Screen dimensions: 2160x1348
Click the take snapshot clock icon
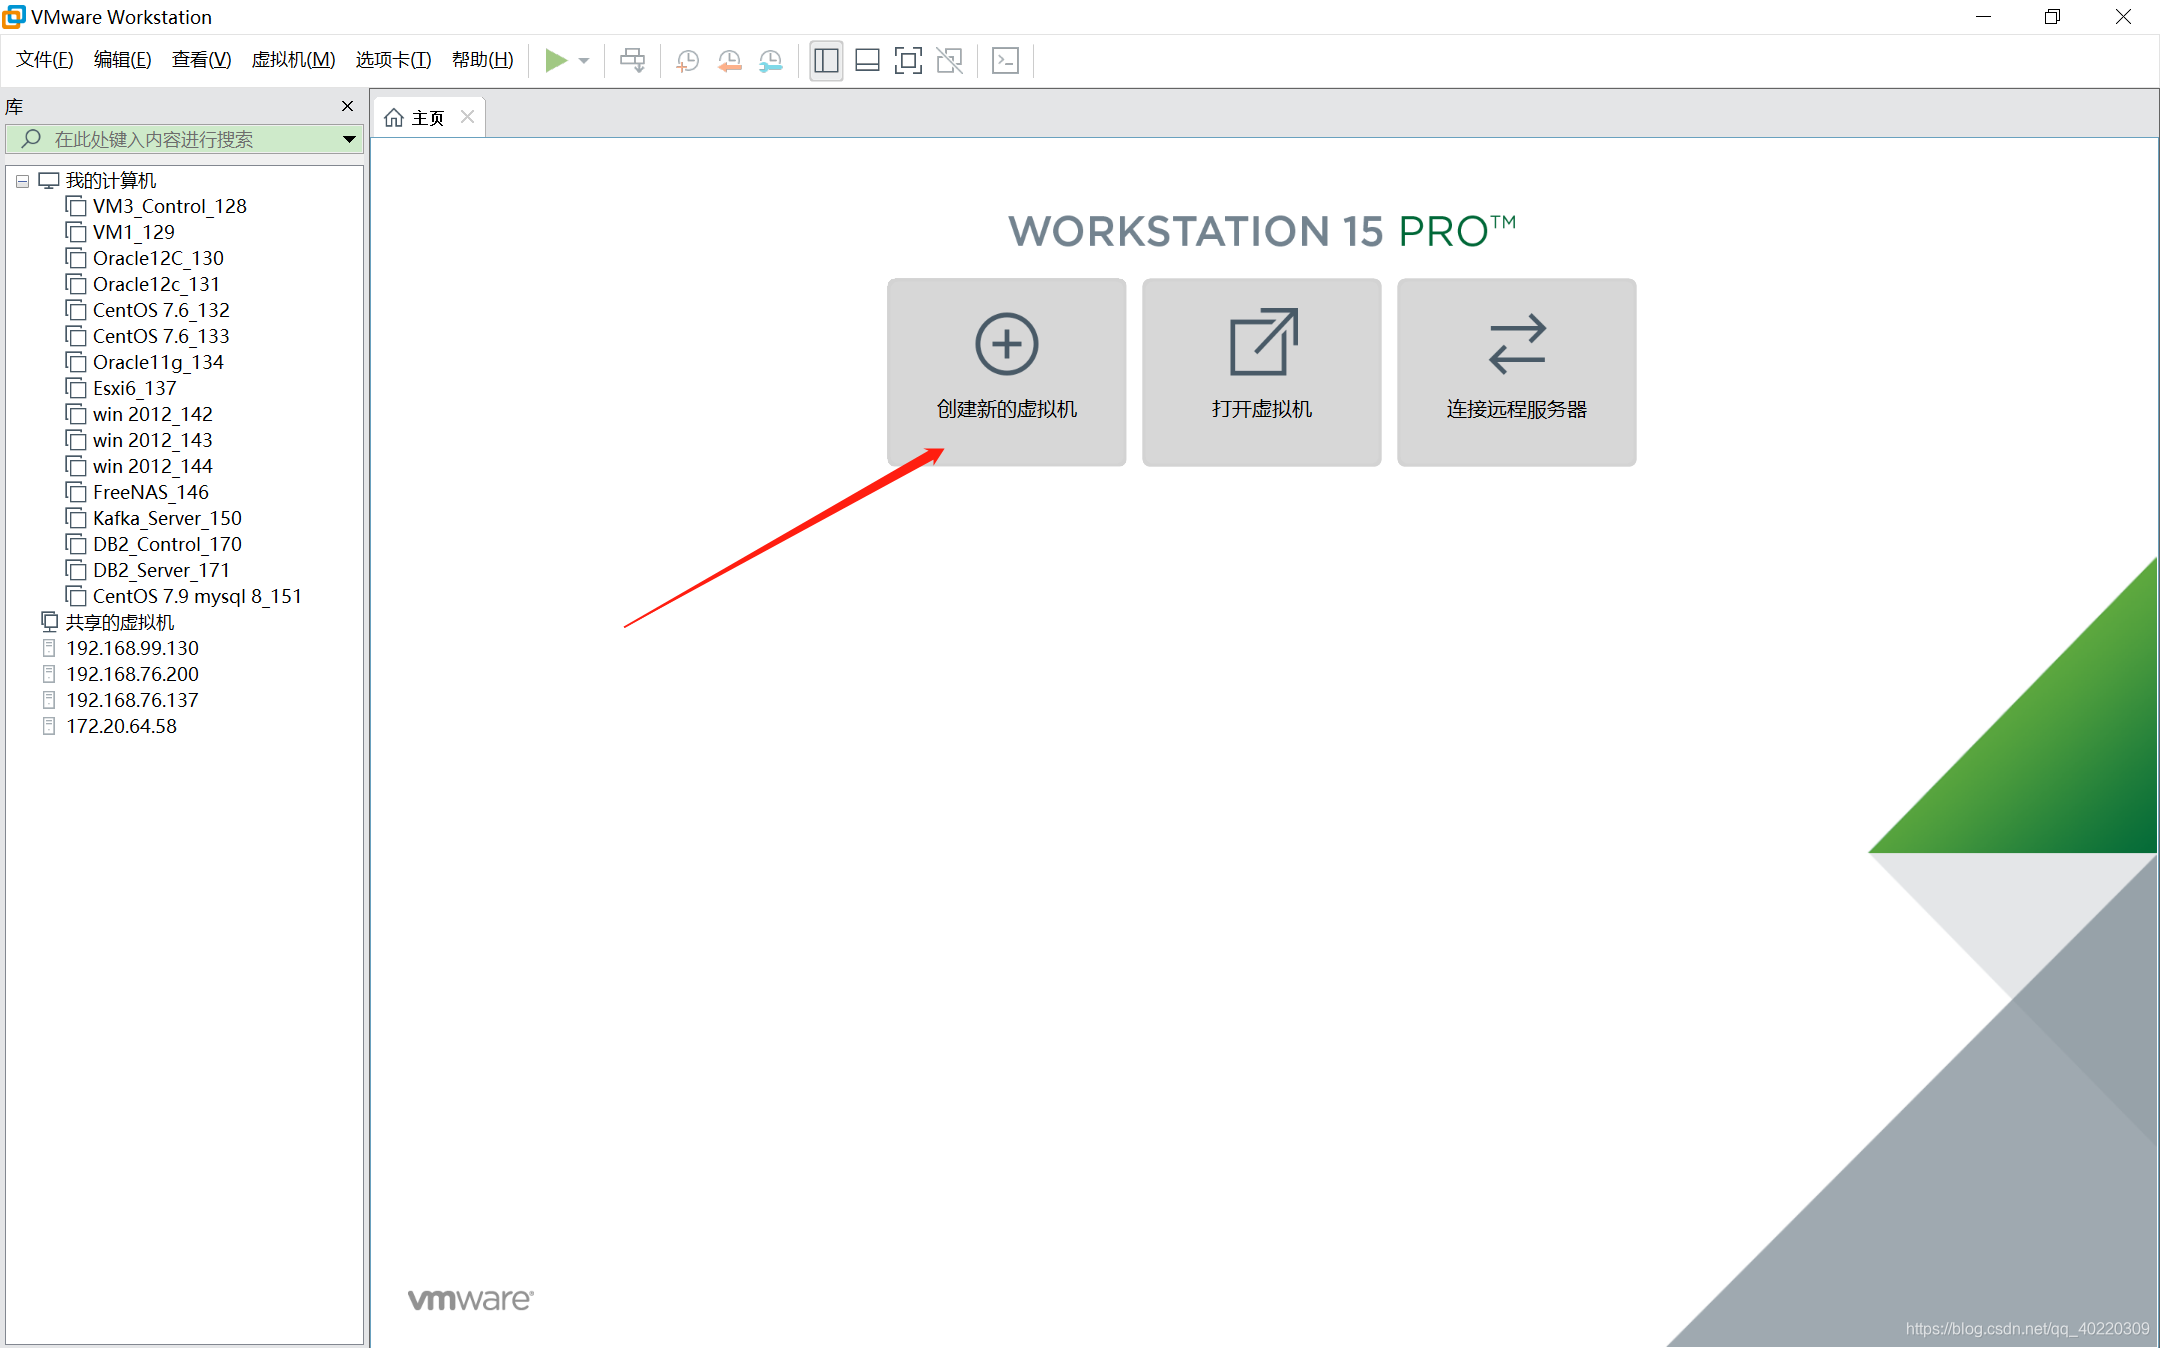687,61
